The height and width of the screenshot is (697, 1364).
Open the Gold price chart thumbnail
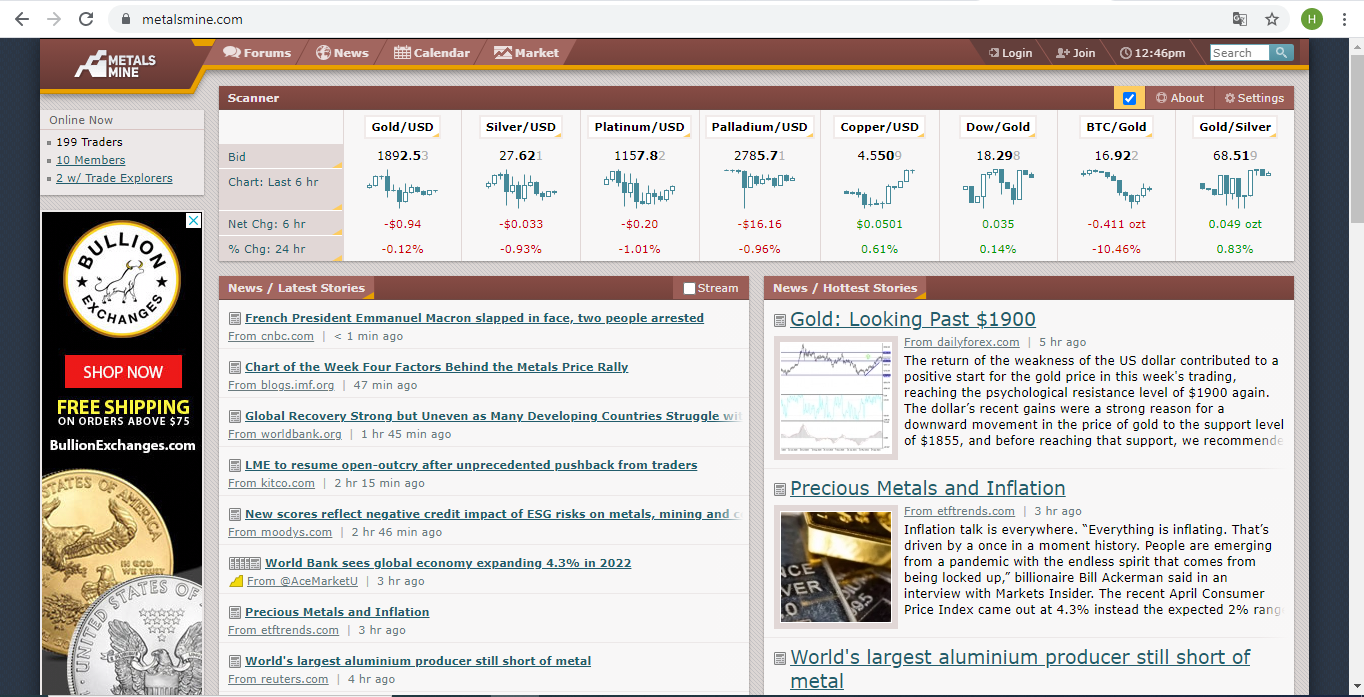pos(835,398)
